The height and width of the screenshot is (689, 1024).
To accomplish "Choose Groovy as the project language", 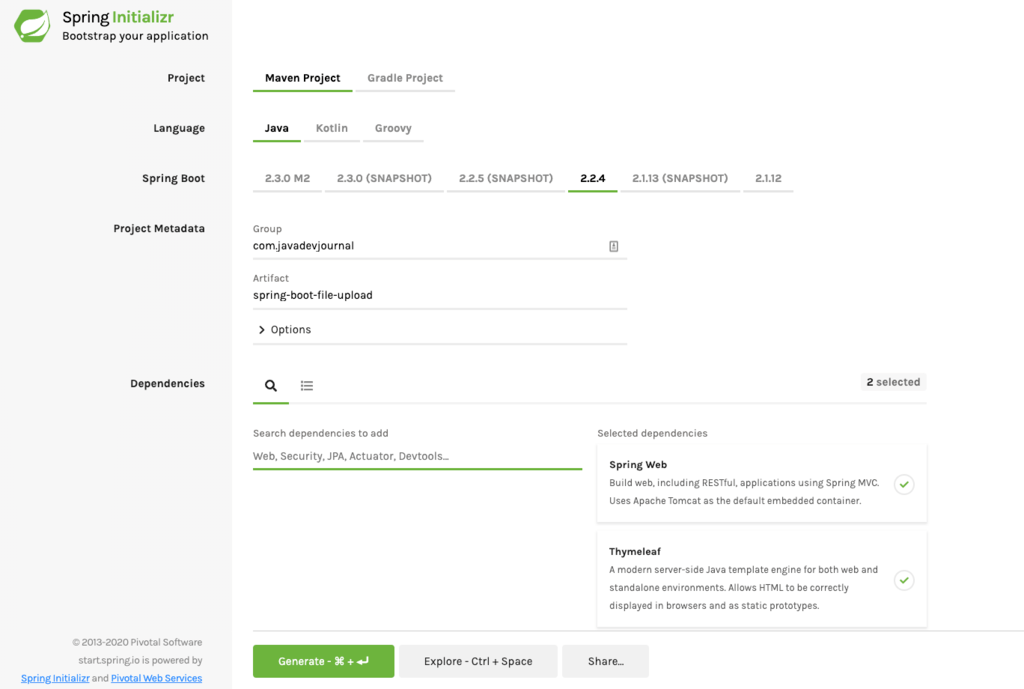I will pos(393,128).
